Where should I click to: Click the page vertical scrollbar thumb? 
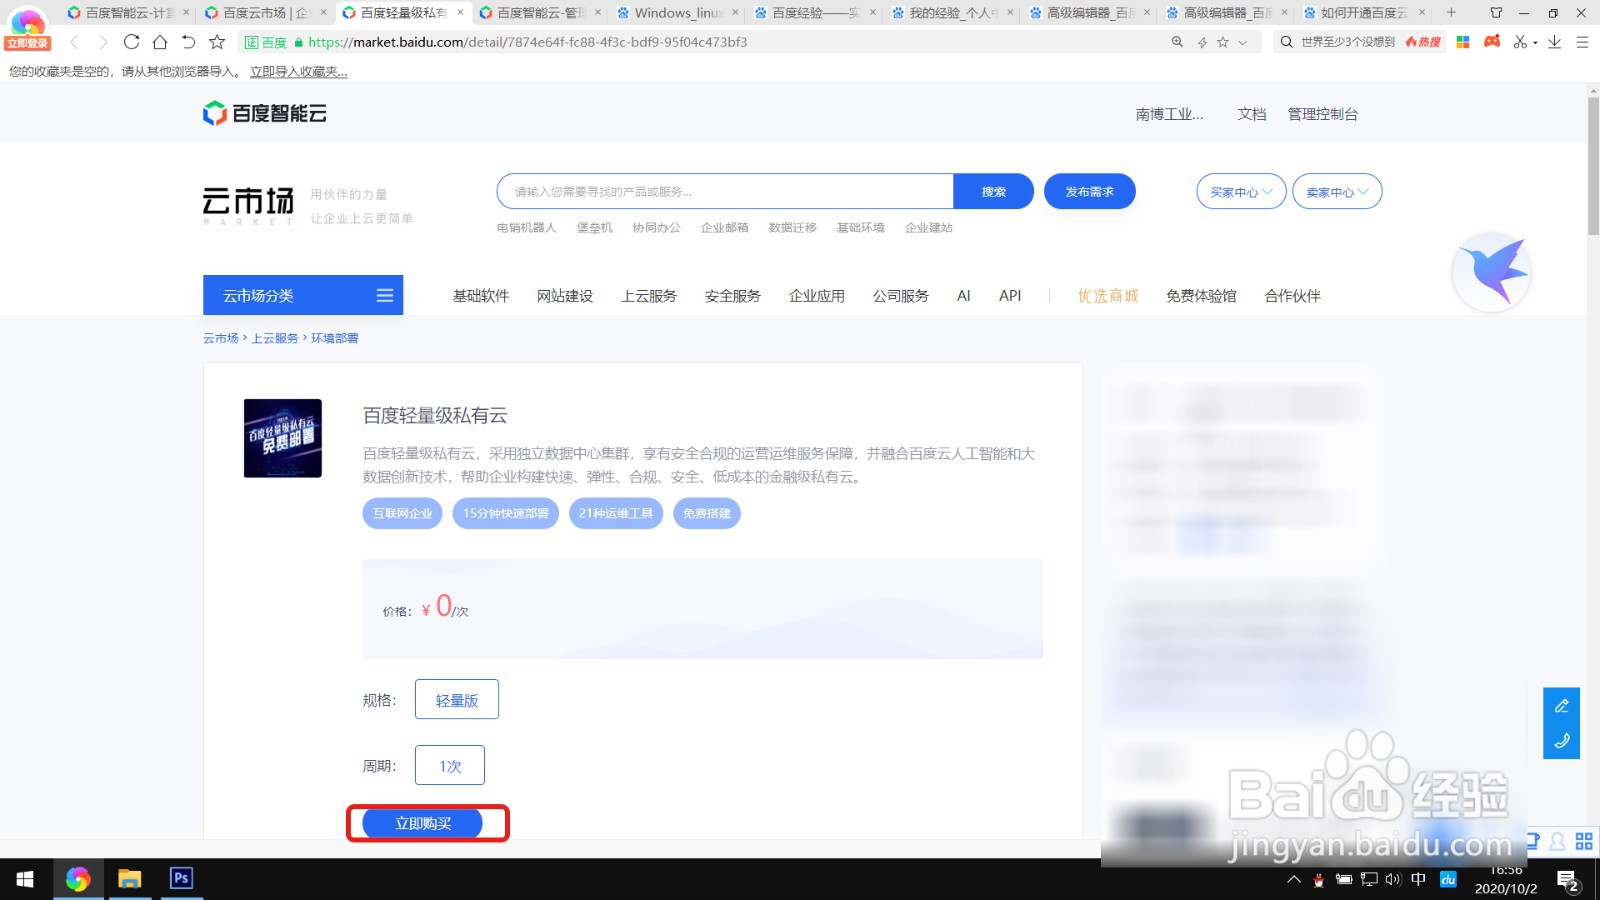pos(1593,166)
